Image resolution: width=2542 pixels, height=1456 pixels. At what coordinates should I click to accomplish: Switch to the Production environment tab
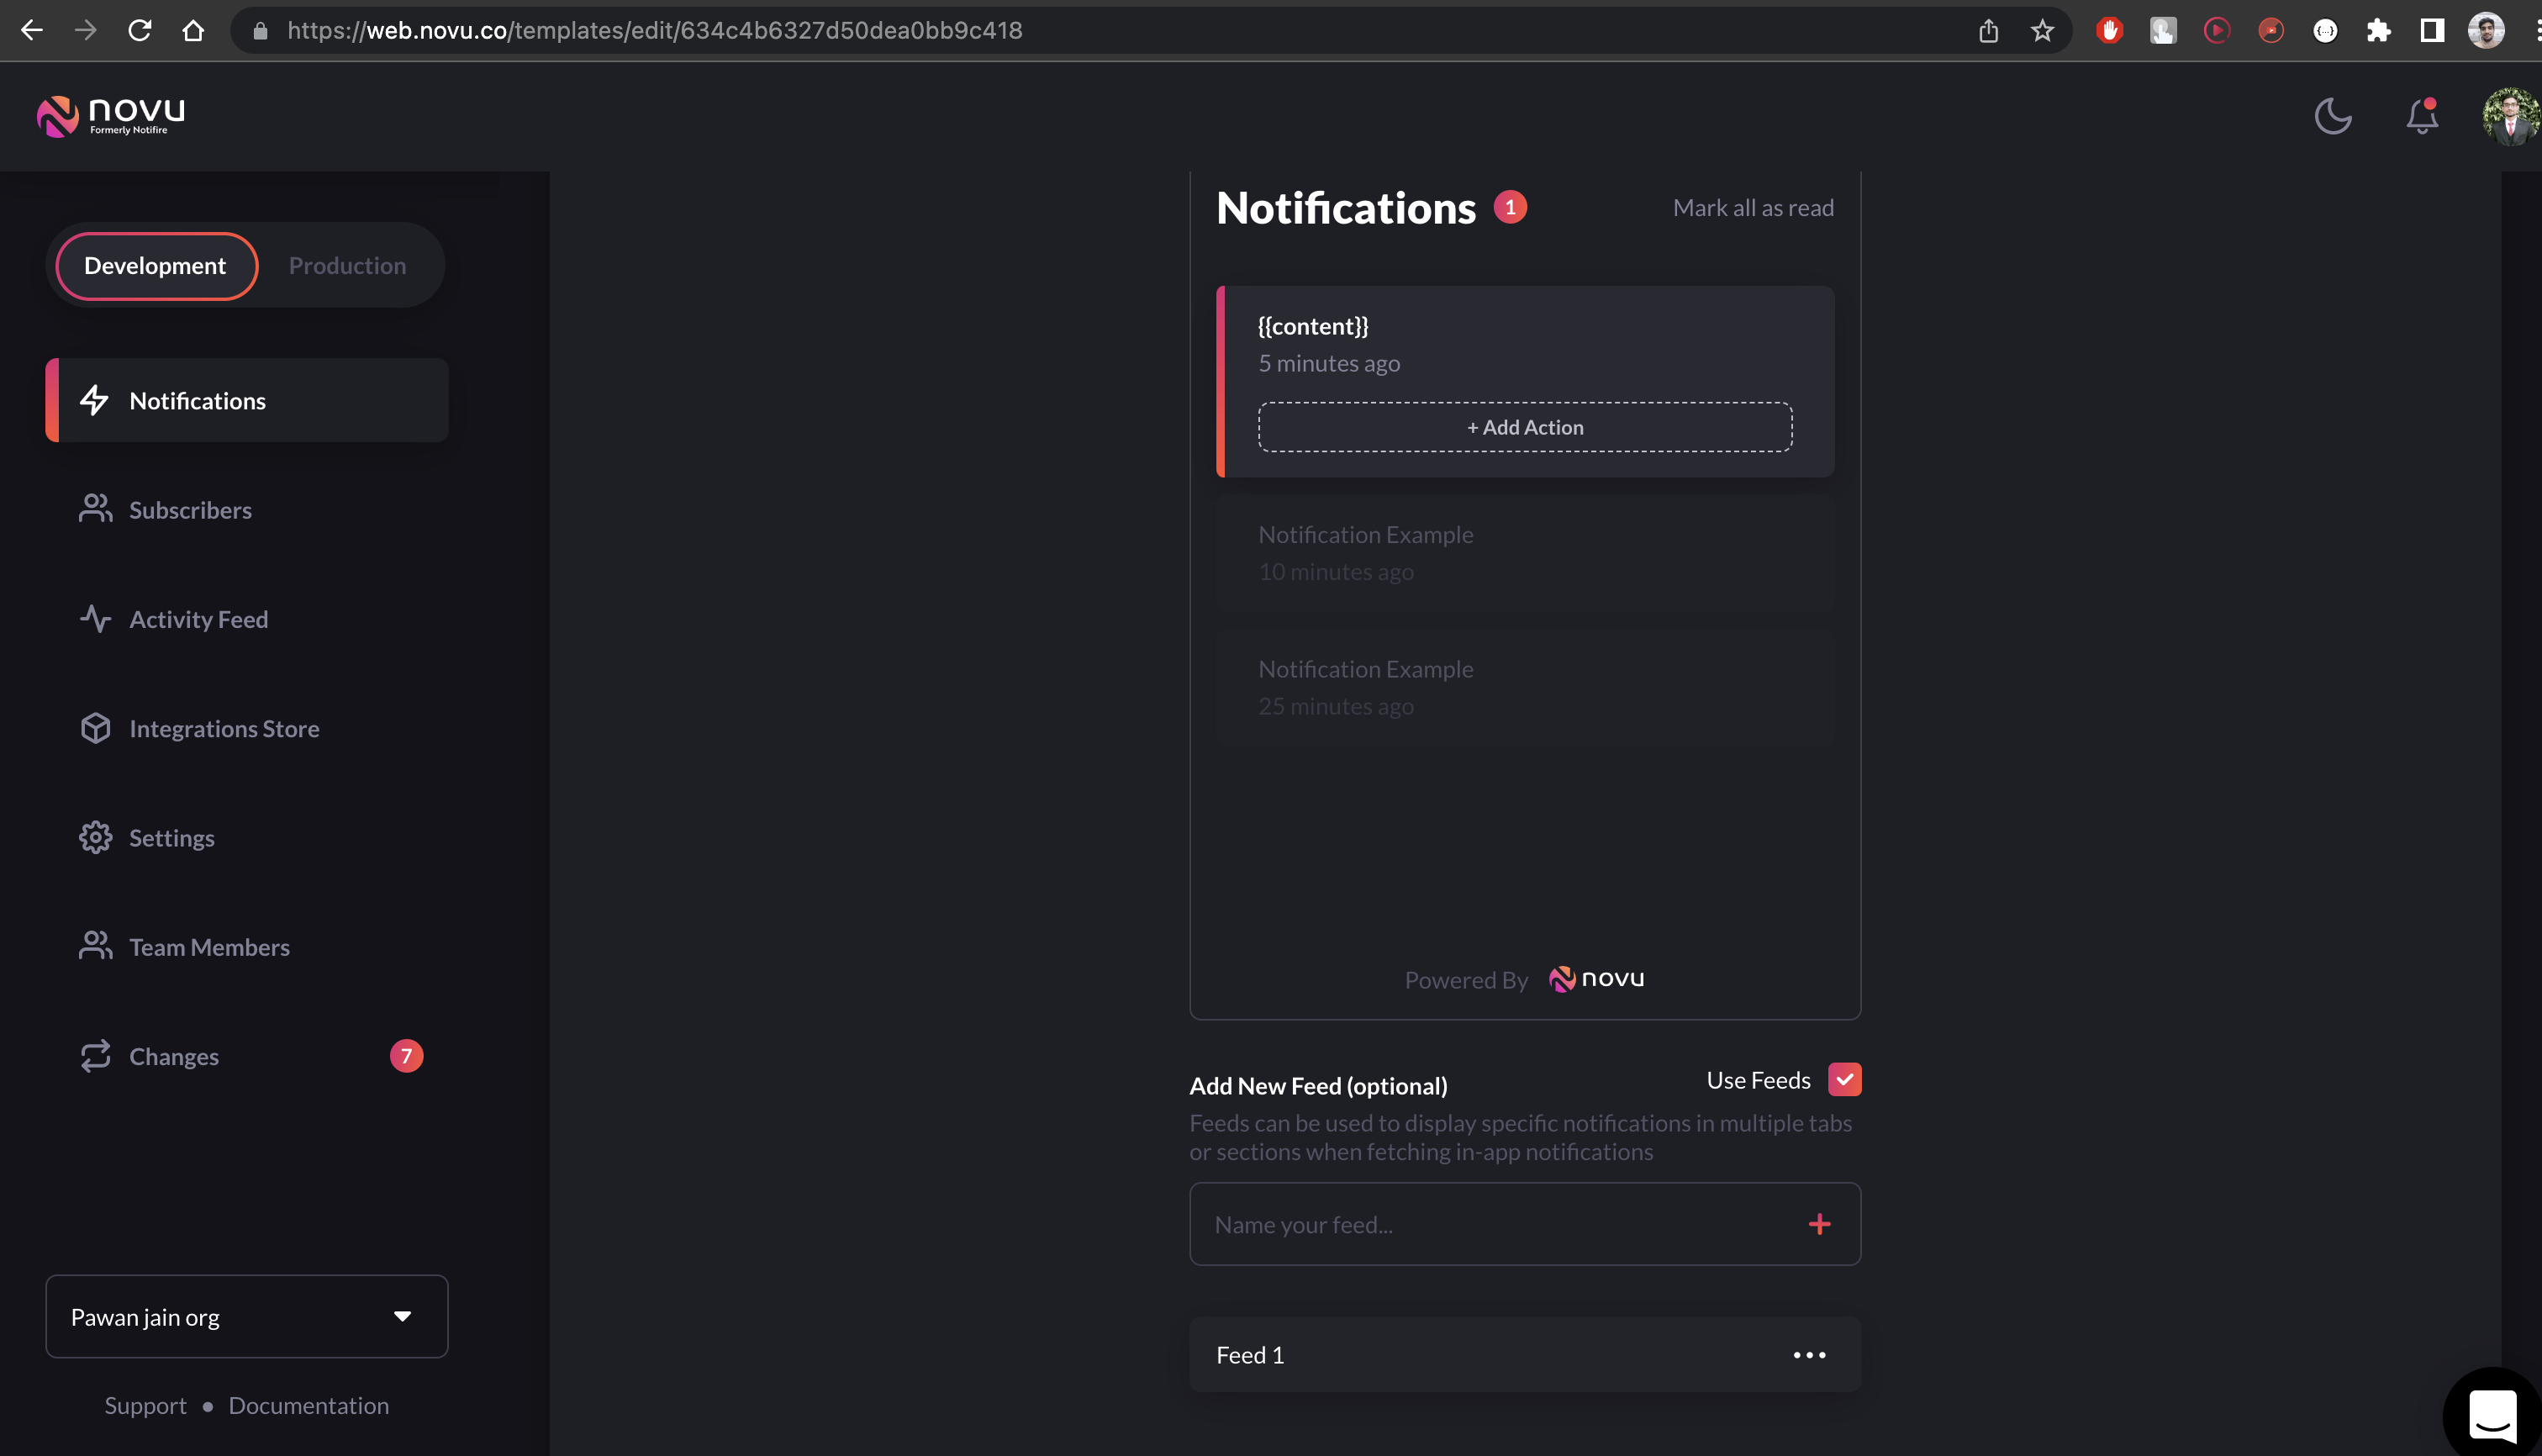347,265
